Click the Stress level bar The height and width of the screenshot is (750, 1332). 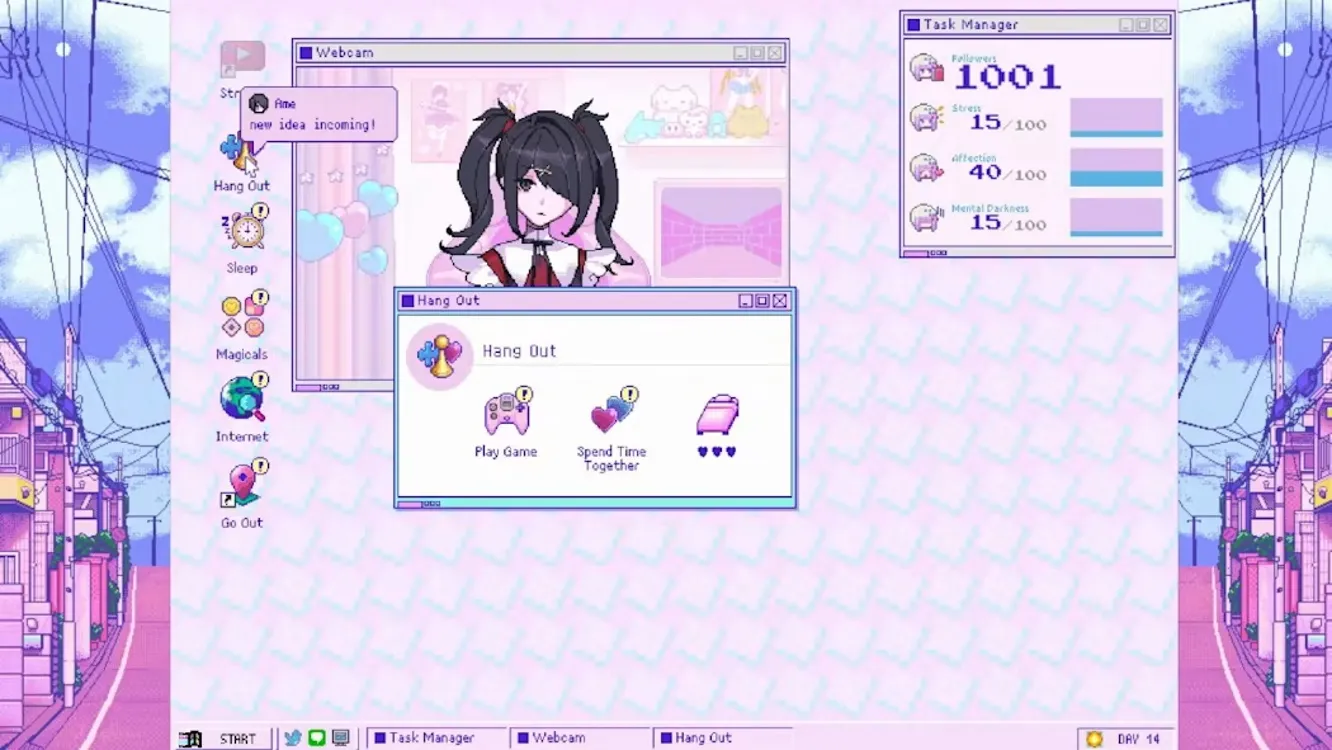click(1116, 118)
